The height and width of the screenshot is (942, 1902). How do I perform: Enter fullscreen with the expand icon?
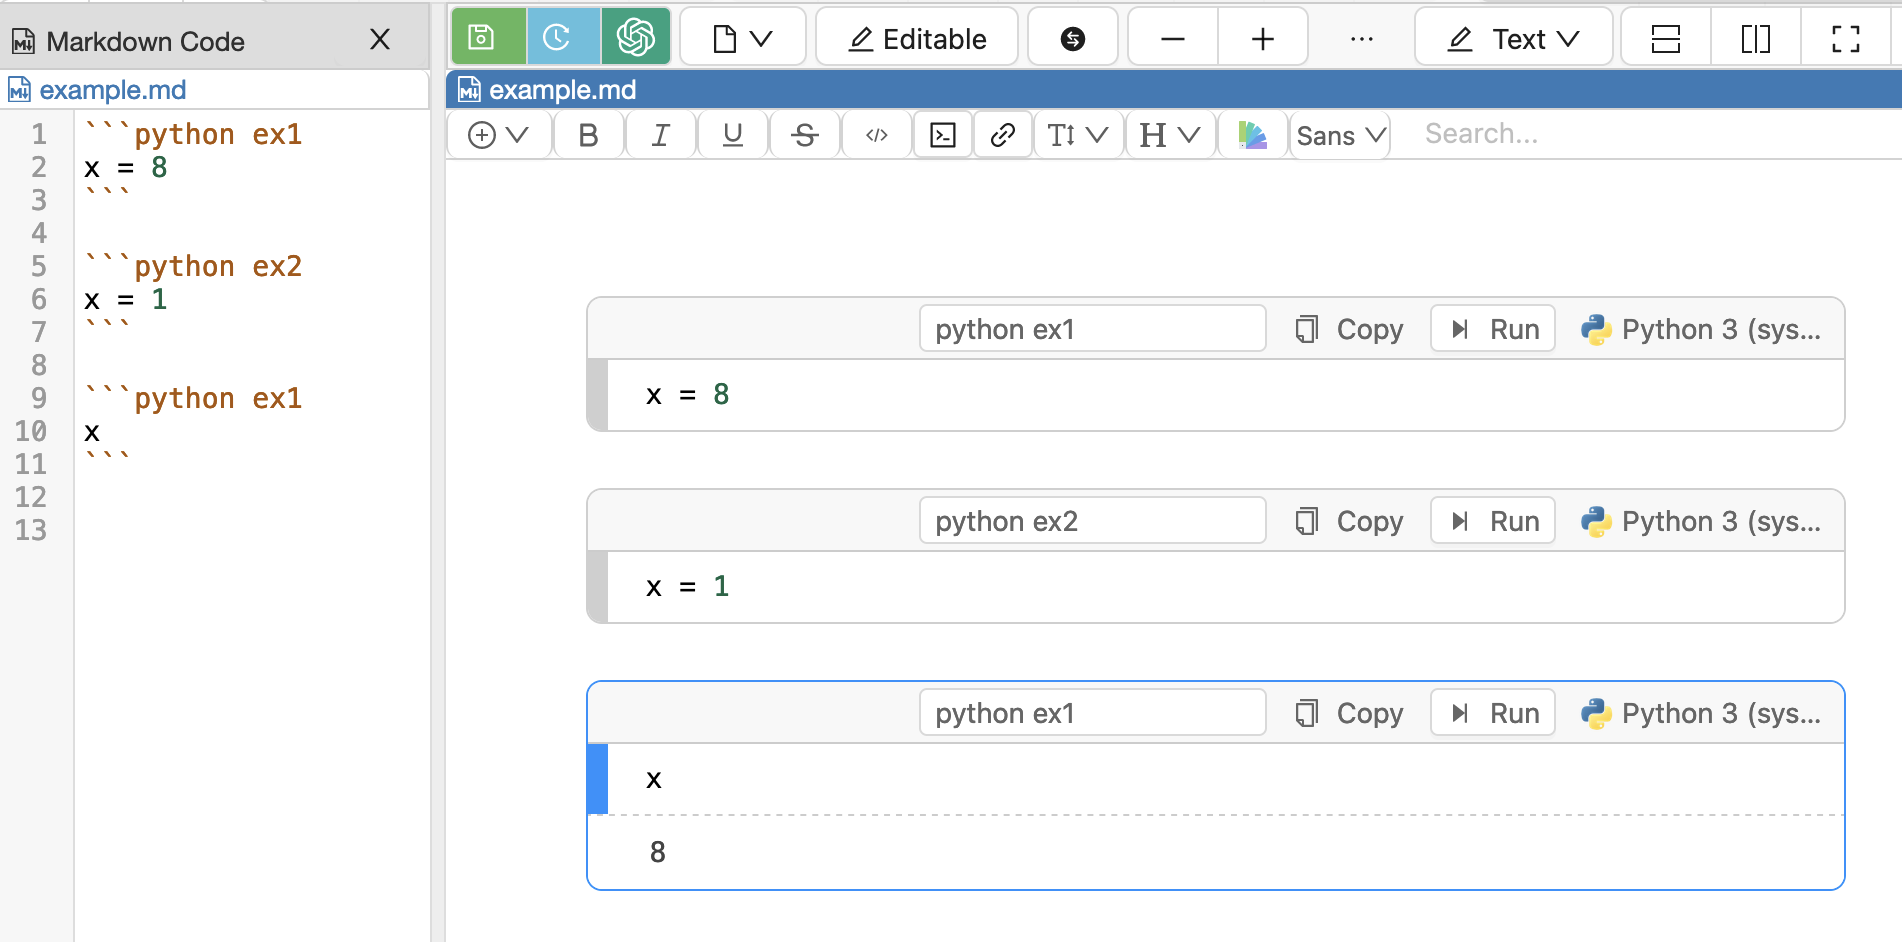1845,39
